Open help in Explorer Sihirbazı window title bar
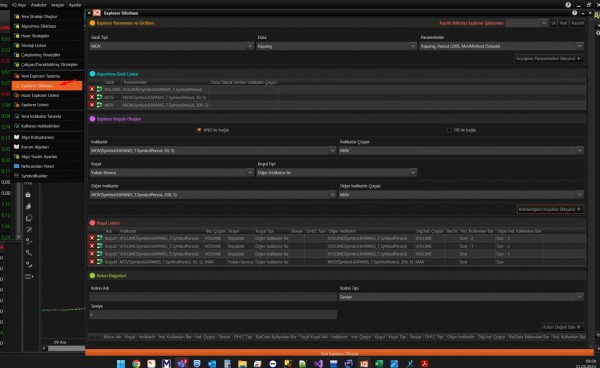 pyautogui.click(x=574, y=13)
